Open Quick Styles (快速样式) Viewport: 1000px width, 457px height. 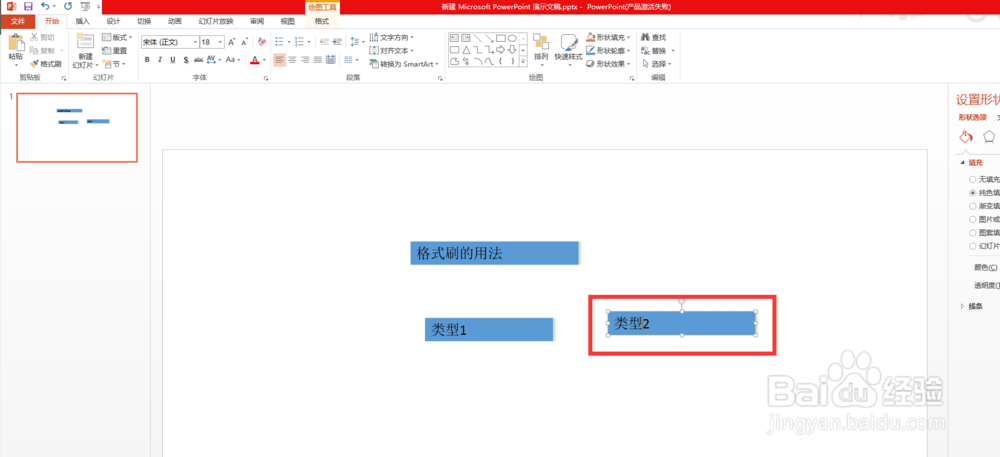[568, 48]
